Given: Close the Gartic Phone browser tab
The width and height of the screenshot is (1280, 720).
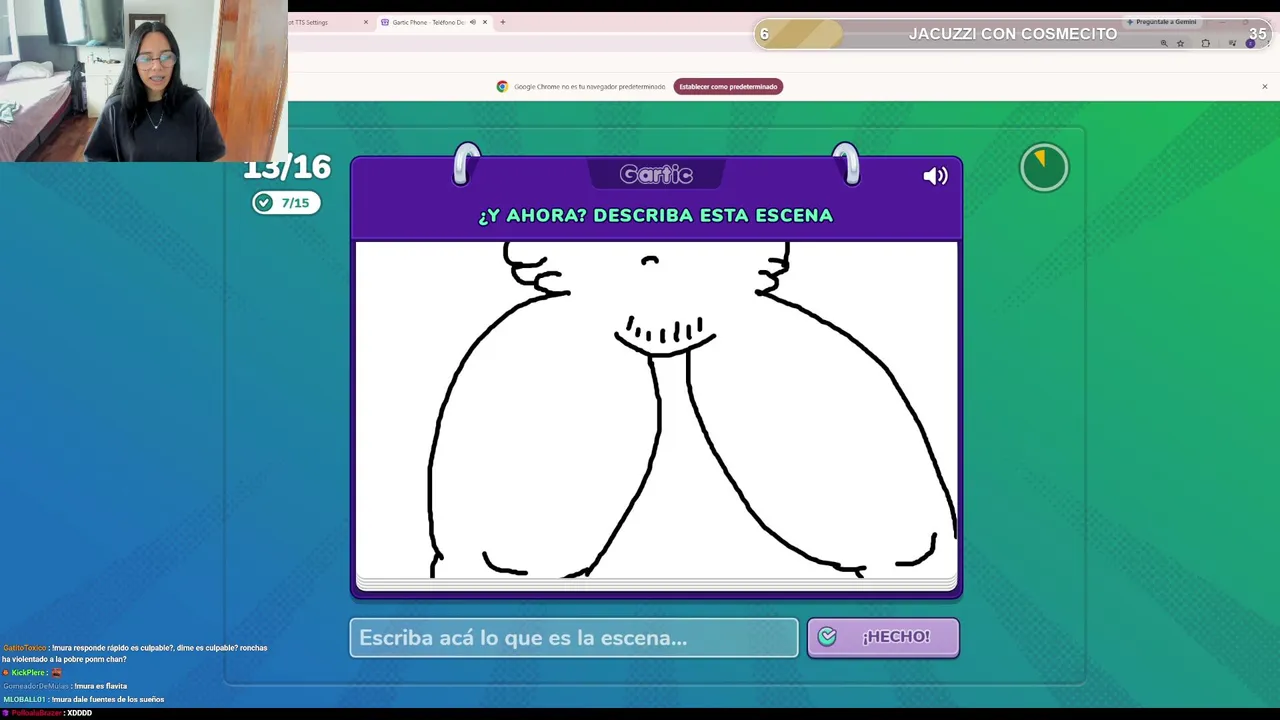Looking at the screenshot, I should tap(485, 22).
